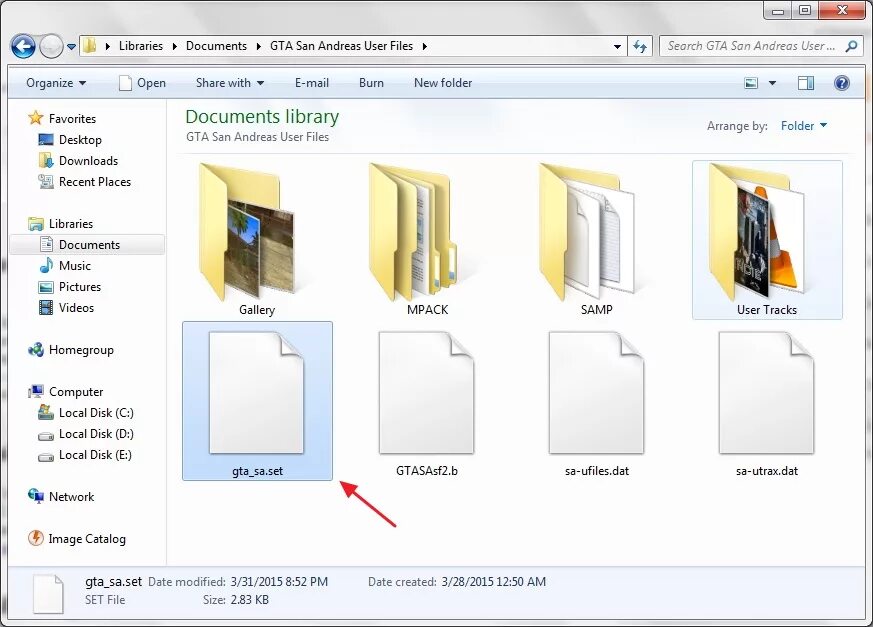Expand arrow after Libraries breadcrumb
This screenshot has width=873, height=627.
coord(174,46)
